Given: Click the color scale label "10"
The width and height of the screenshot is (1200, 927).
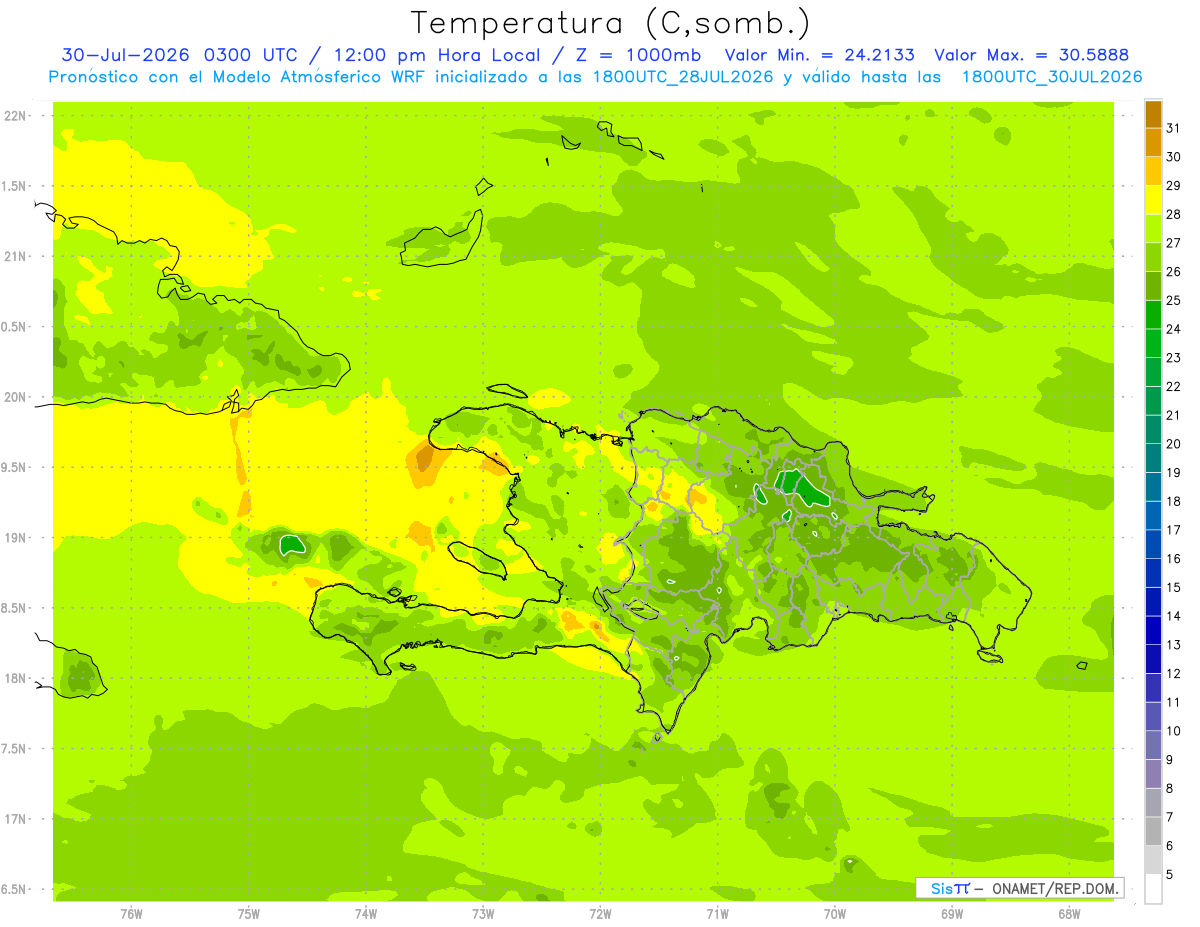Looking at the screenshot, I should [1173, 731].
